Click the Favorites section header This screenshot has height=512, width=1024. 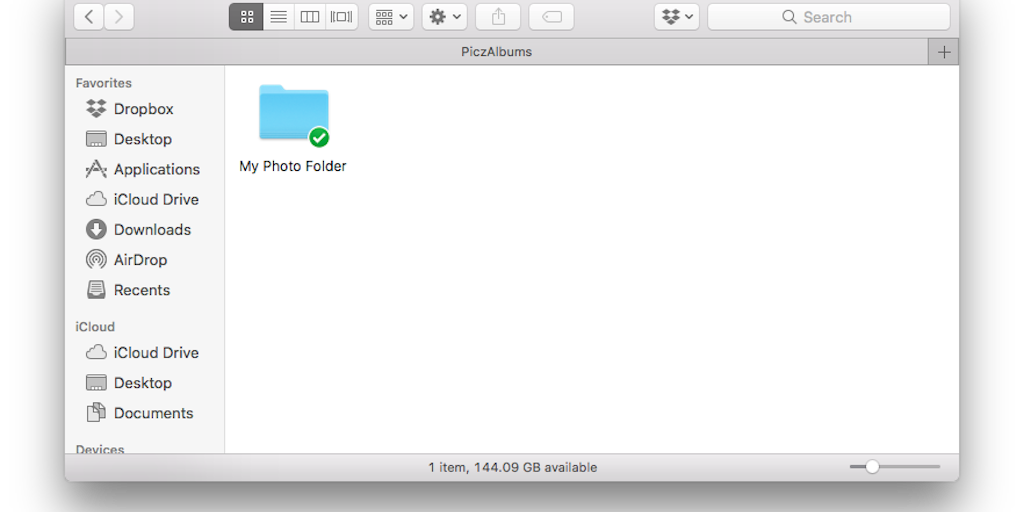click(x=103, y=83)
